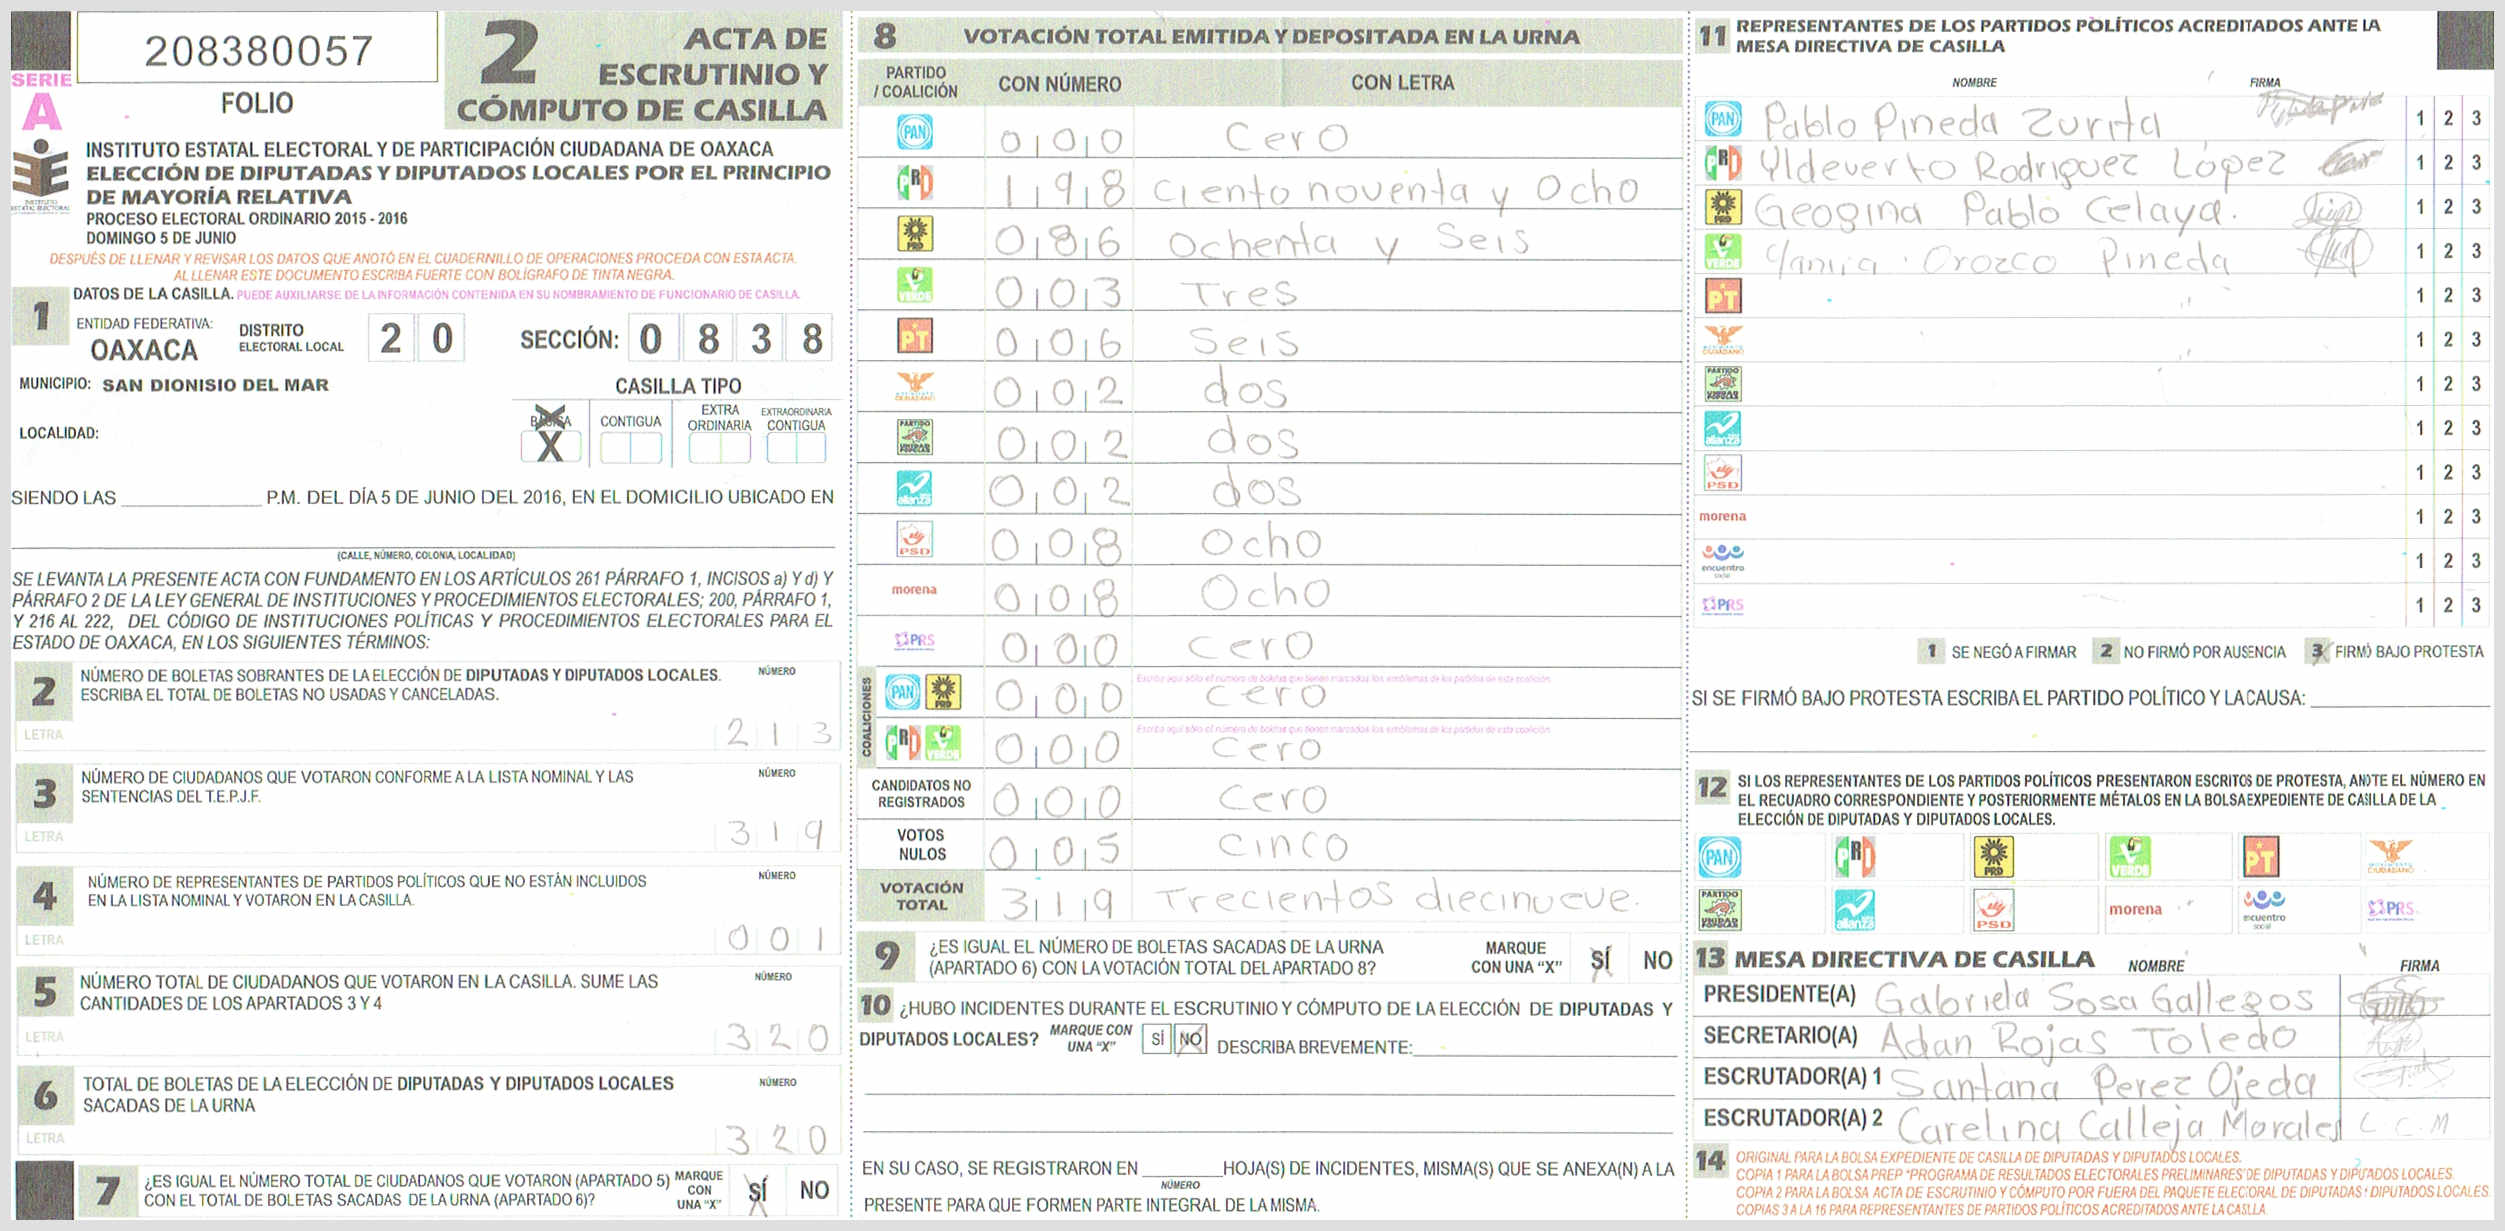Click the pink 'SERIE A' marking
Screen dimensions: 2505x1231
click(41, 101)
